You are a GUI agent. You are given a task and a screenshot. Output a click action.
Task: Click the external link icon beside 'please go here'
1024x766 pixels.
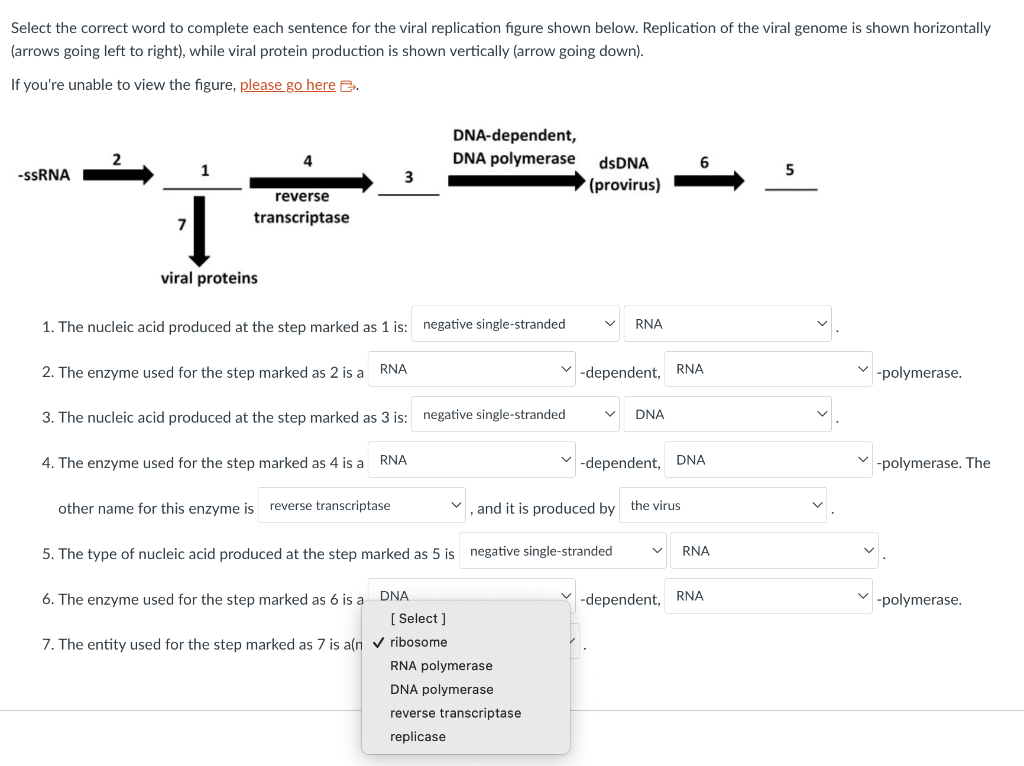[348, 86]
